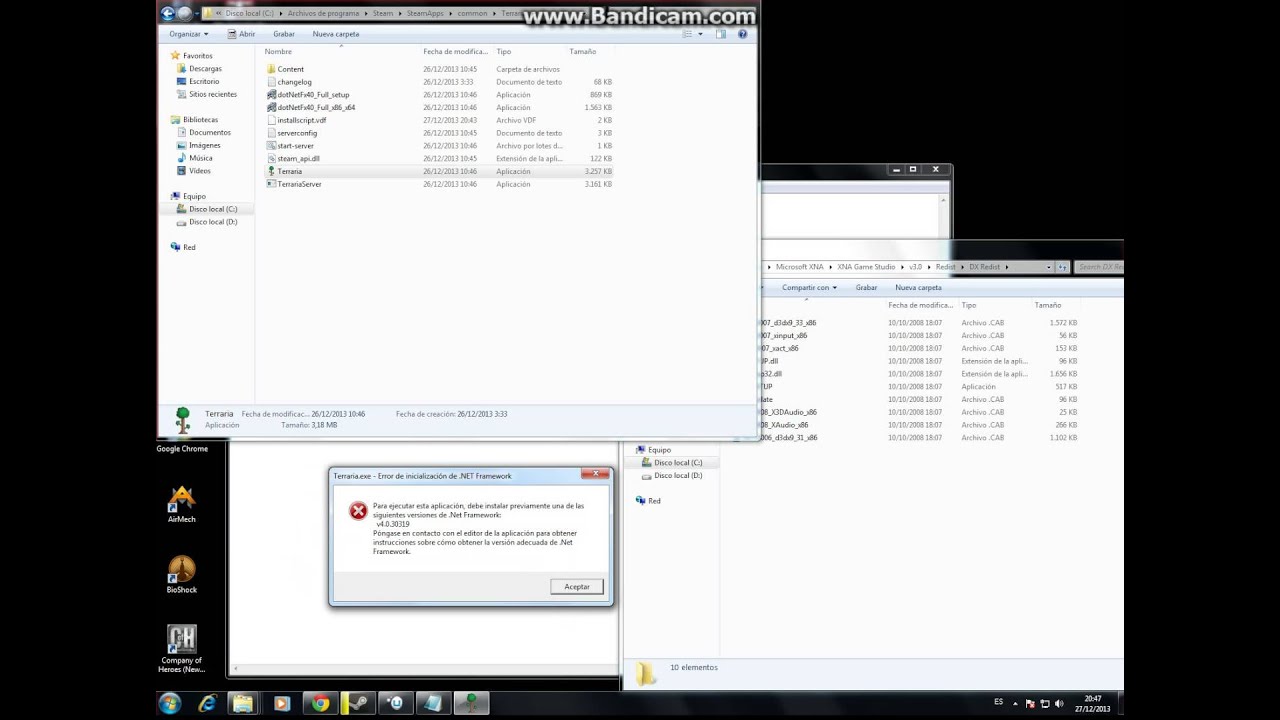1280x720 pixels.
Task: Switch to Terraria taskbar button
Action: tap(471, 704)
